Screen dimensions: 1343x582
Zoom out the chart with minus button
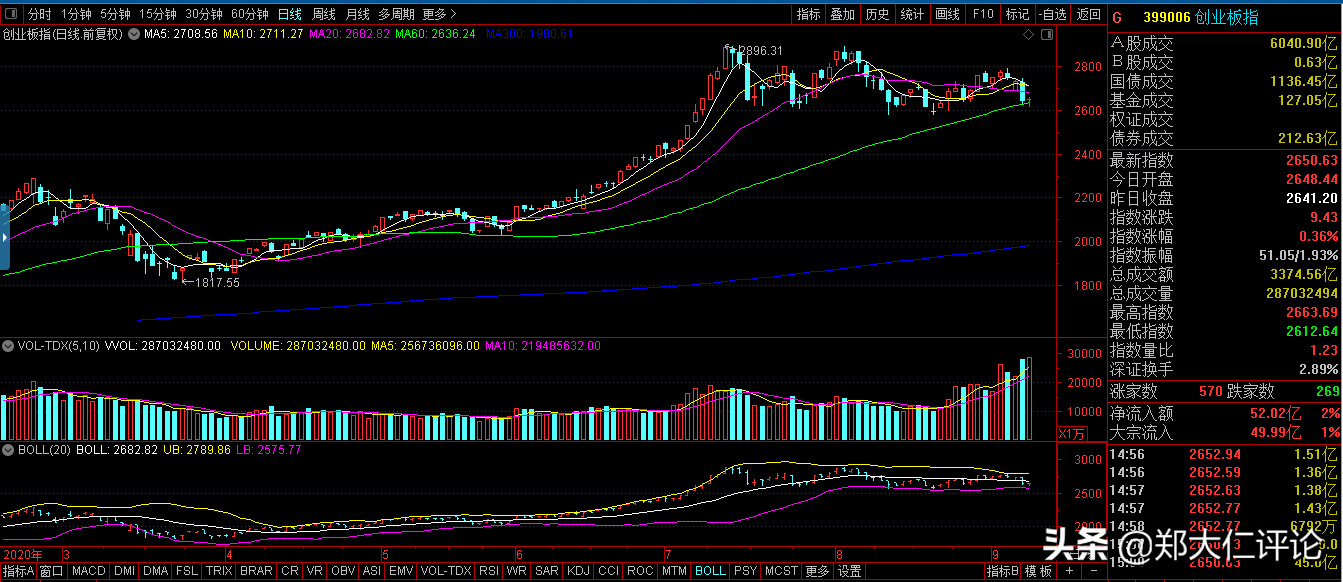[x=1092, y=571]
